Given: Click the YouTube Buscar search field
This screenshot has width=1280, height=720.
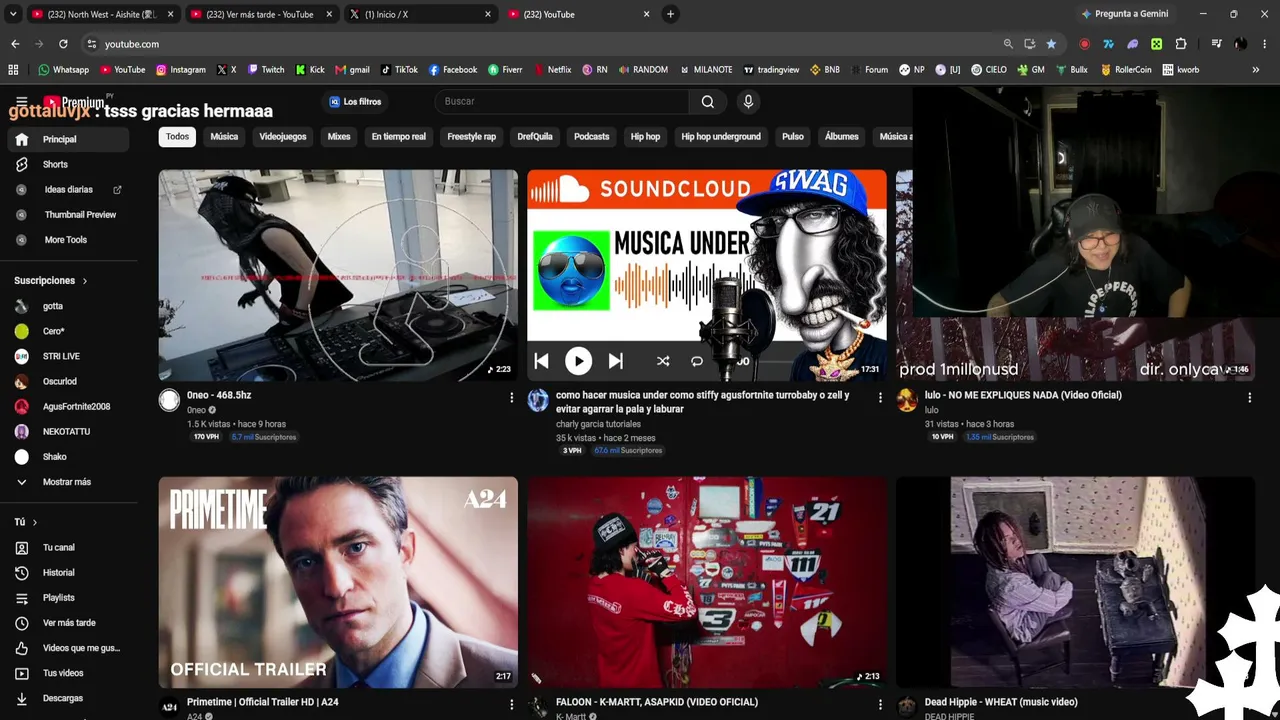Looking at the screenshot, I should (x=562, y=101).
